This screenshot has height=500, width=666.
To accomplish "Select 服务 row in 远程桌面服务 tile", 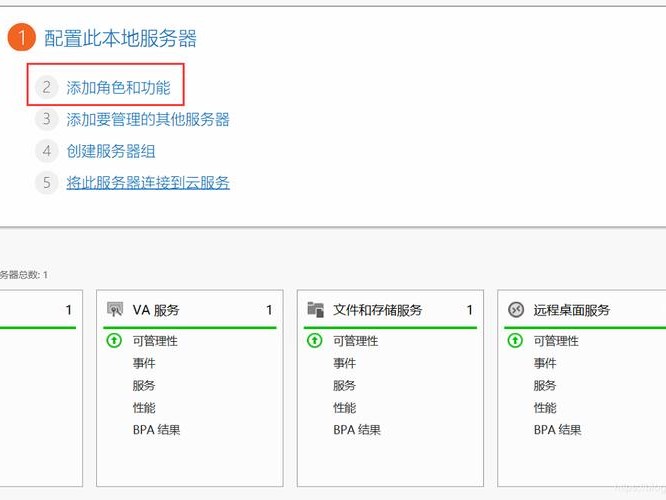I will 545,385.
